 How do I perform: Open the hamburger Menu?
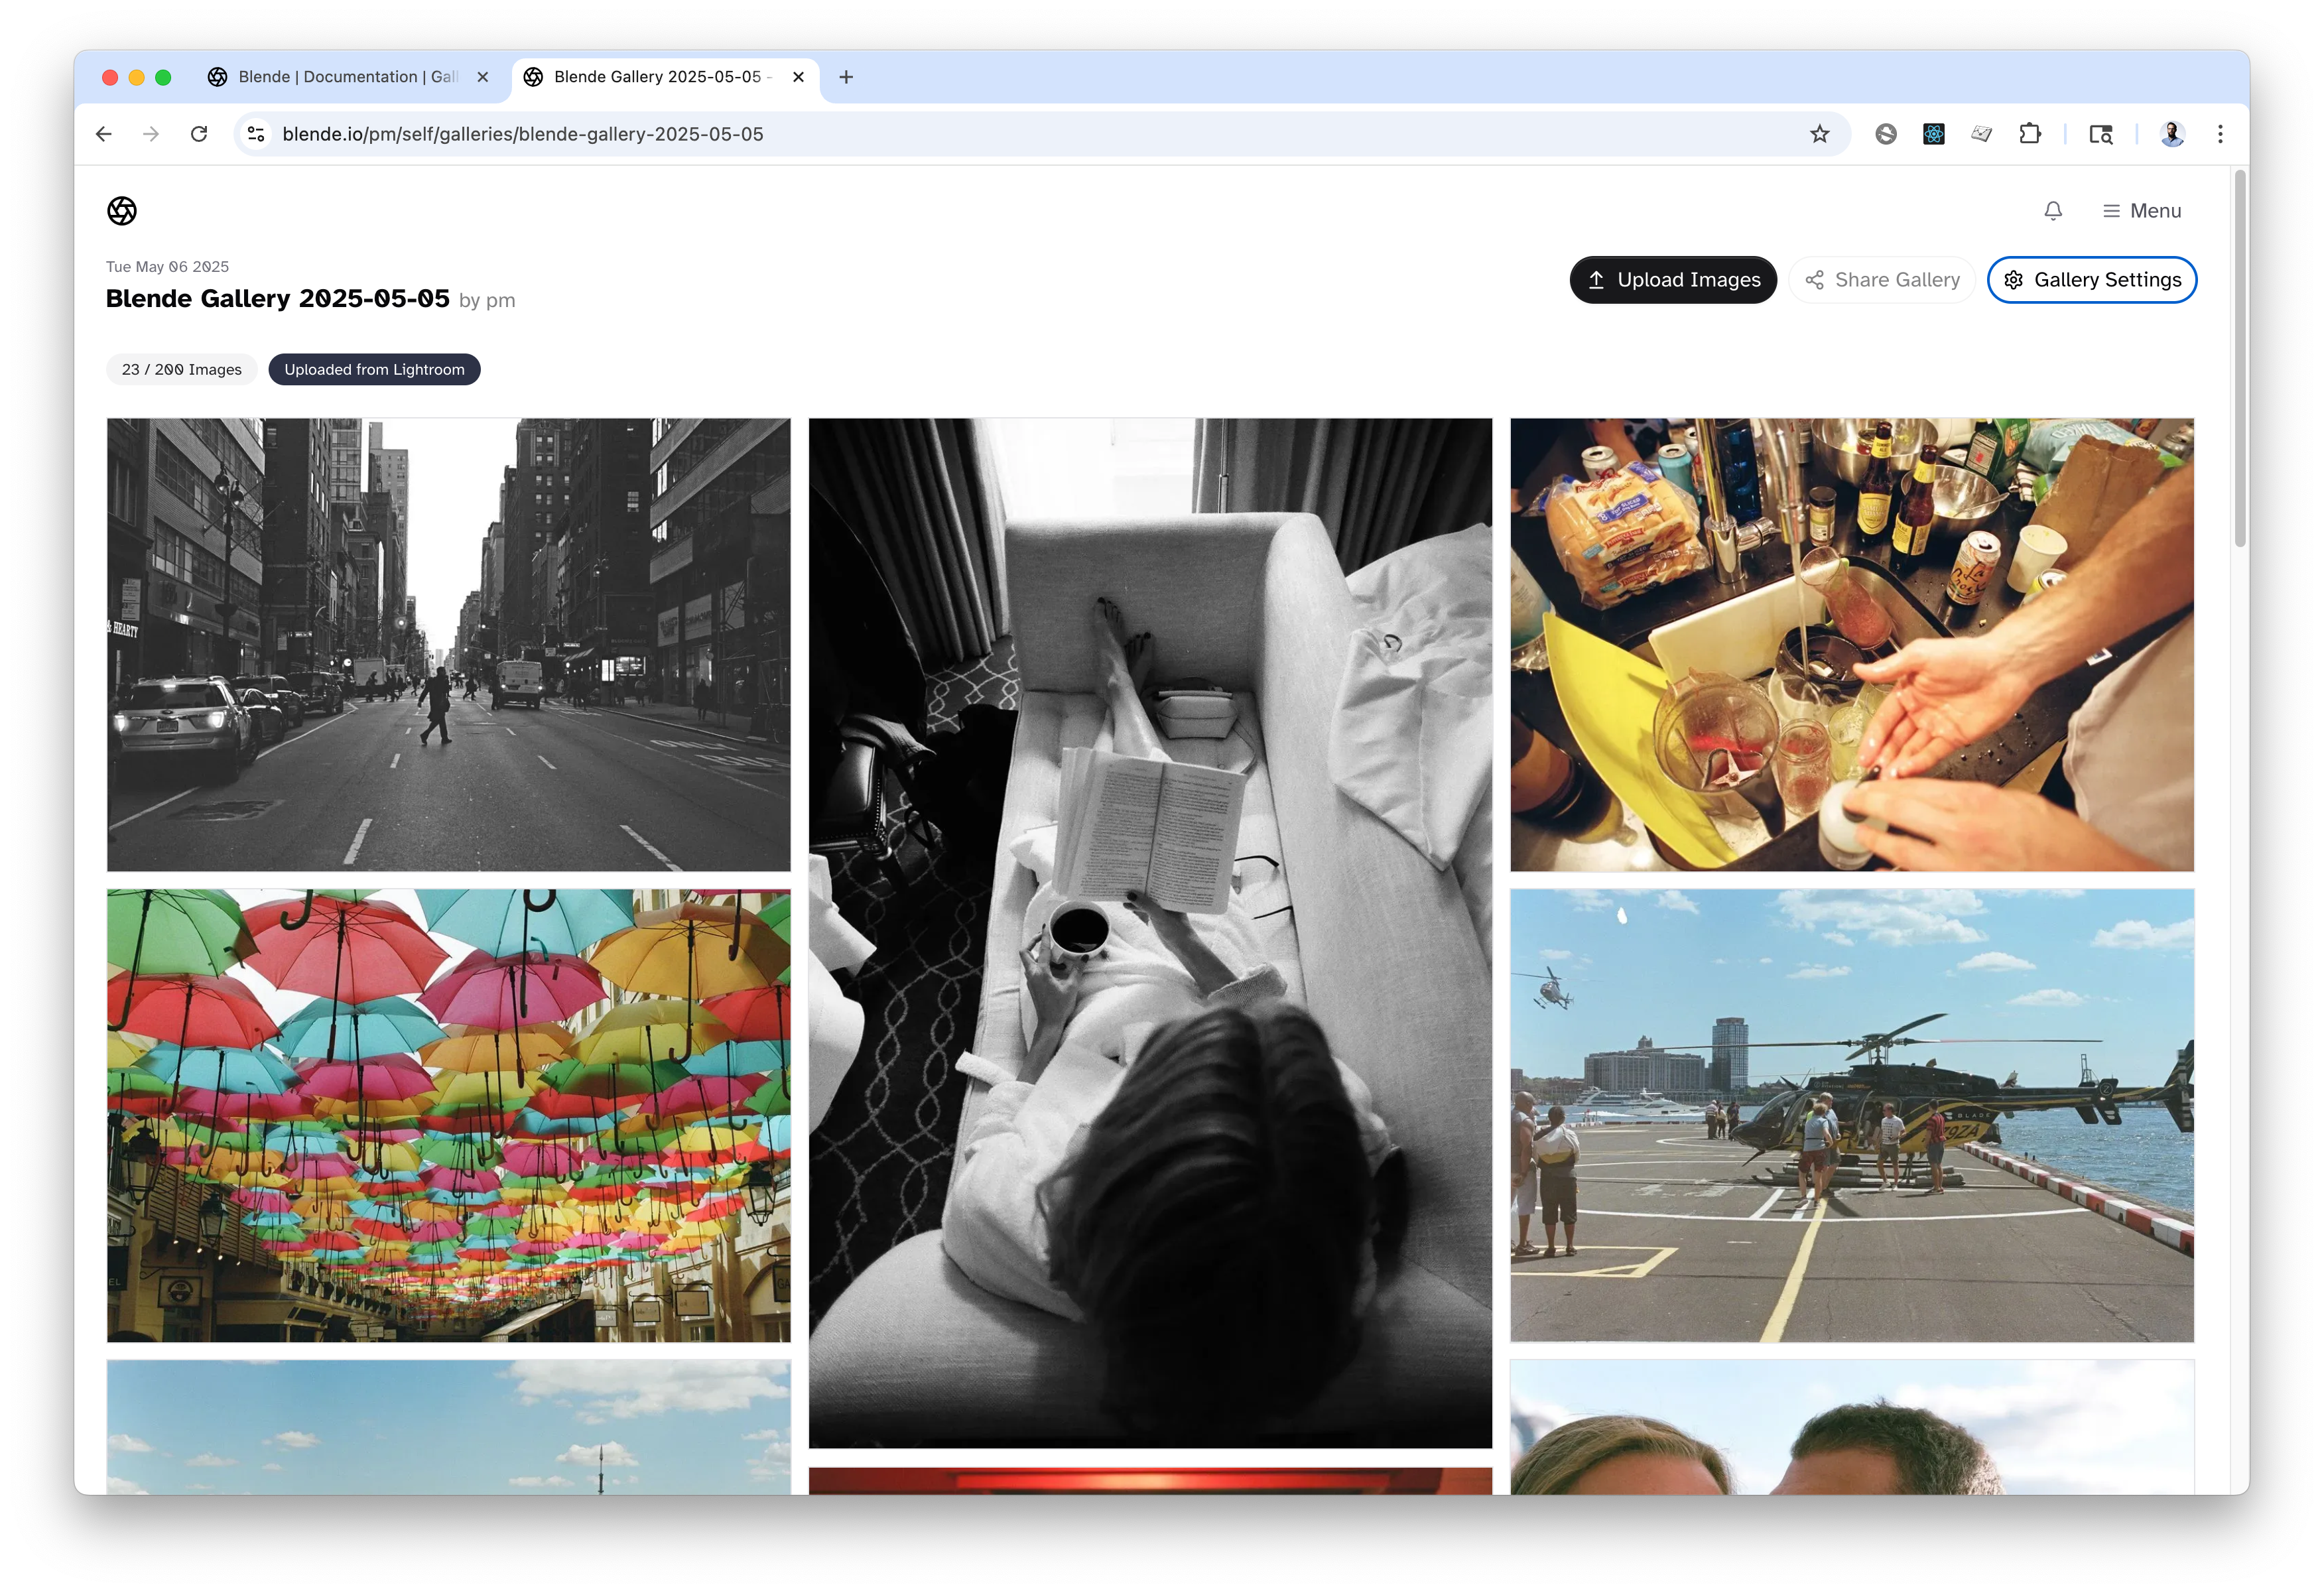click(2141, 211)
